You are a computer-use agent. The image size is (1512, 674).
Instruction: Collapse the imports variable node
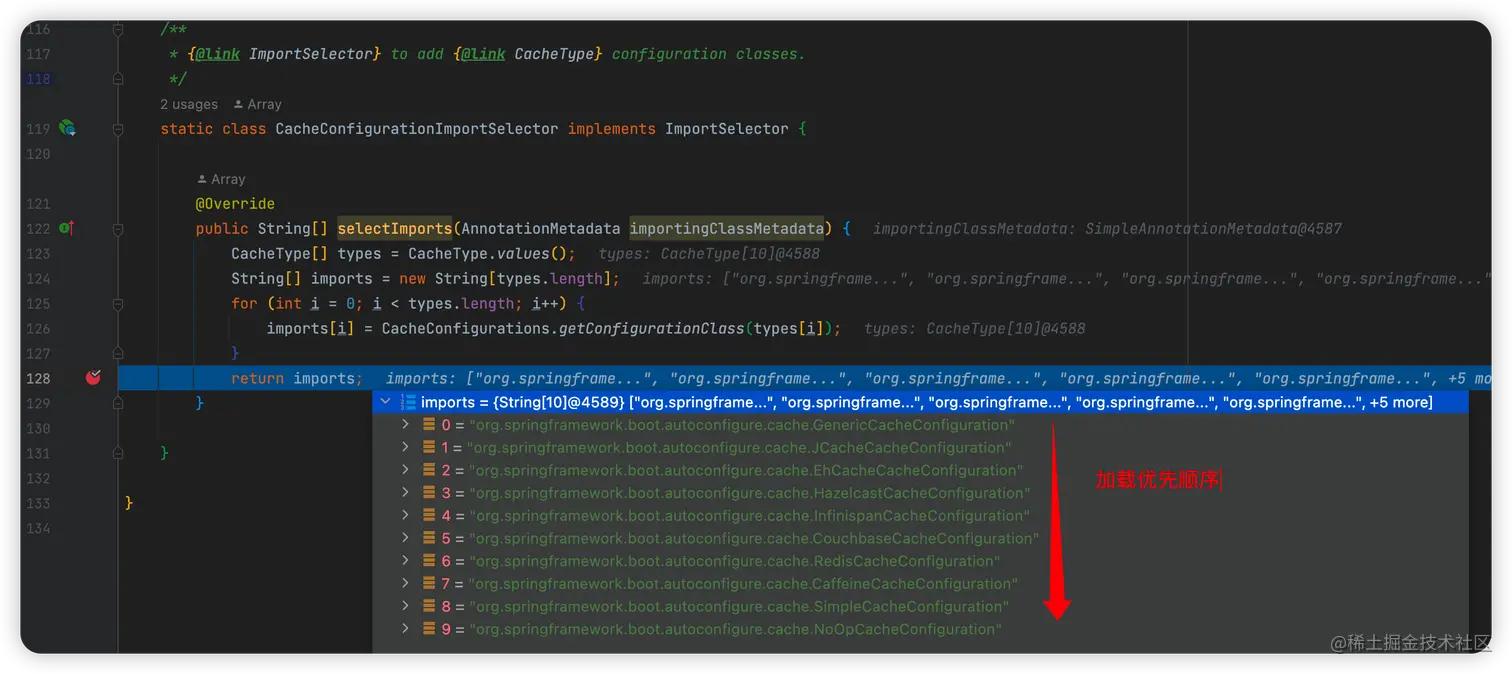click(x=385, y=402)
